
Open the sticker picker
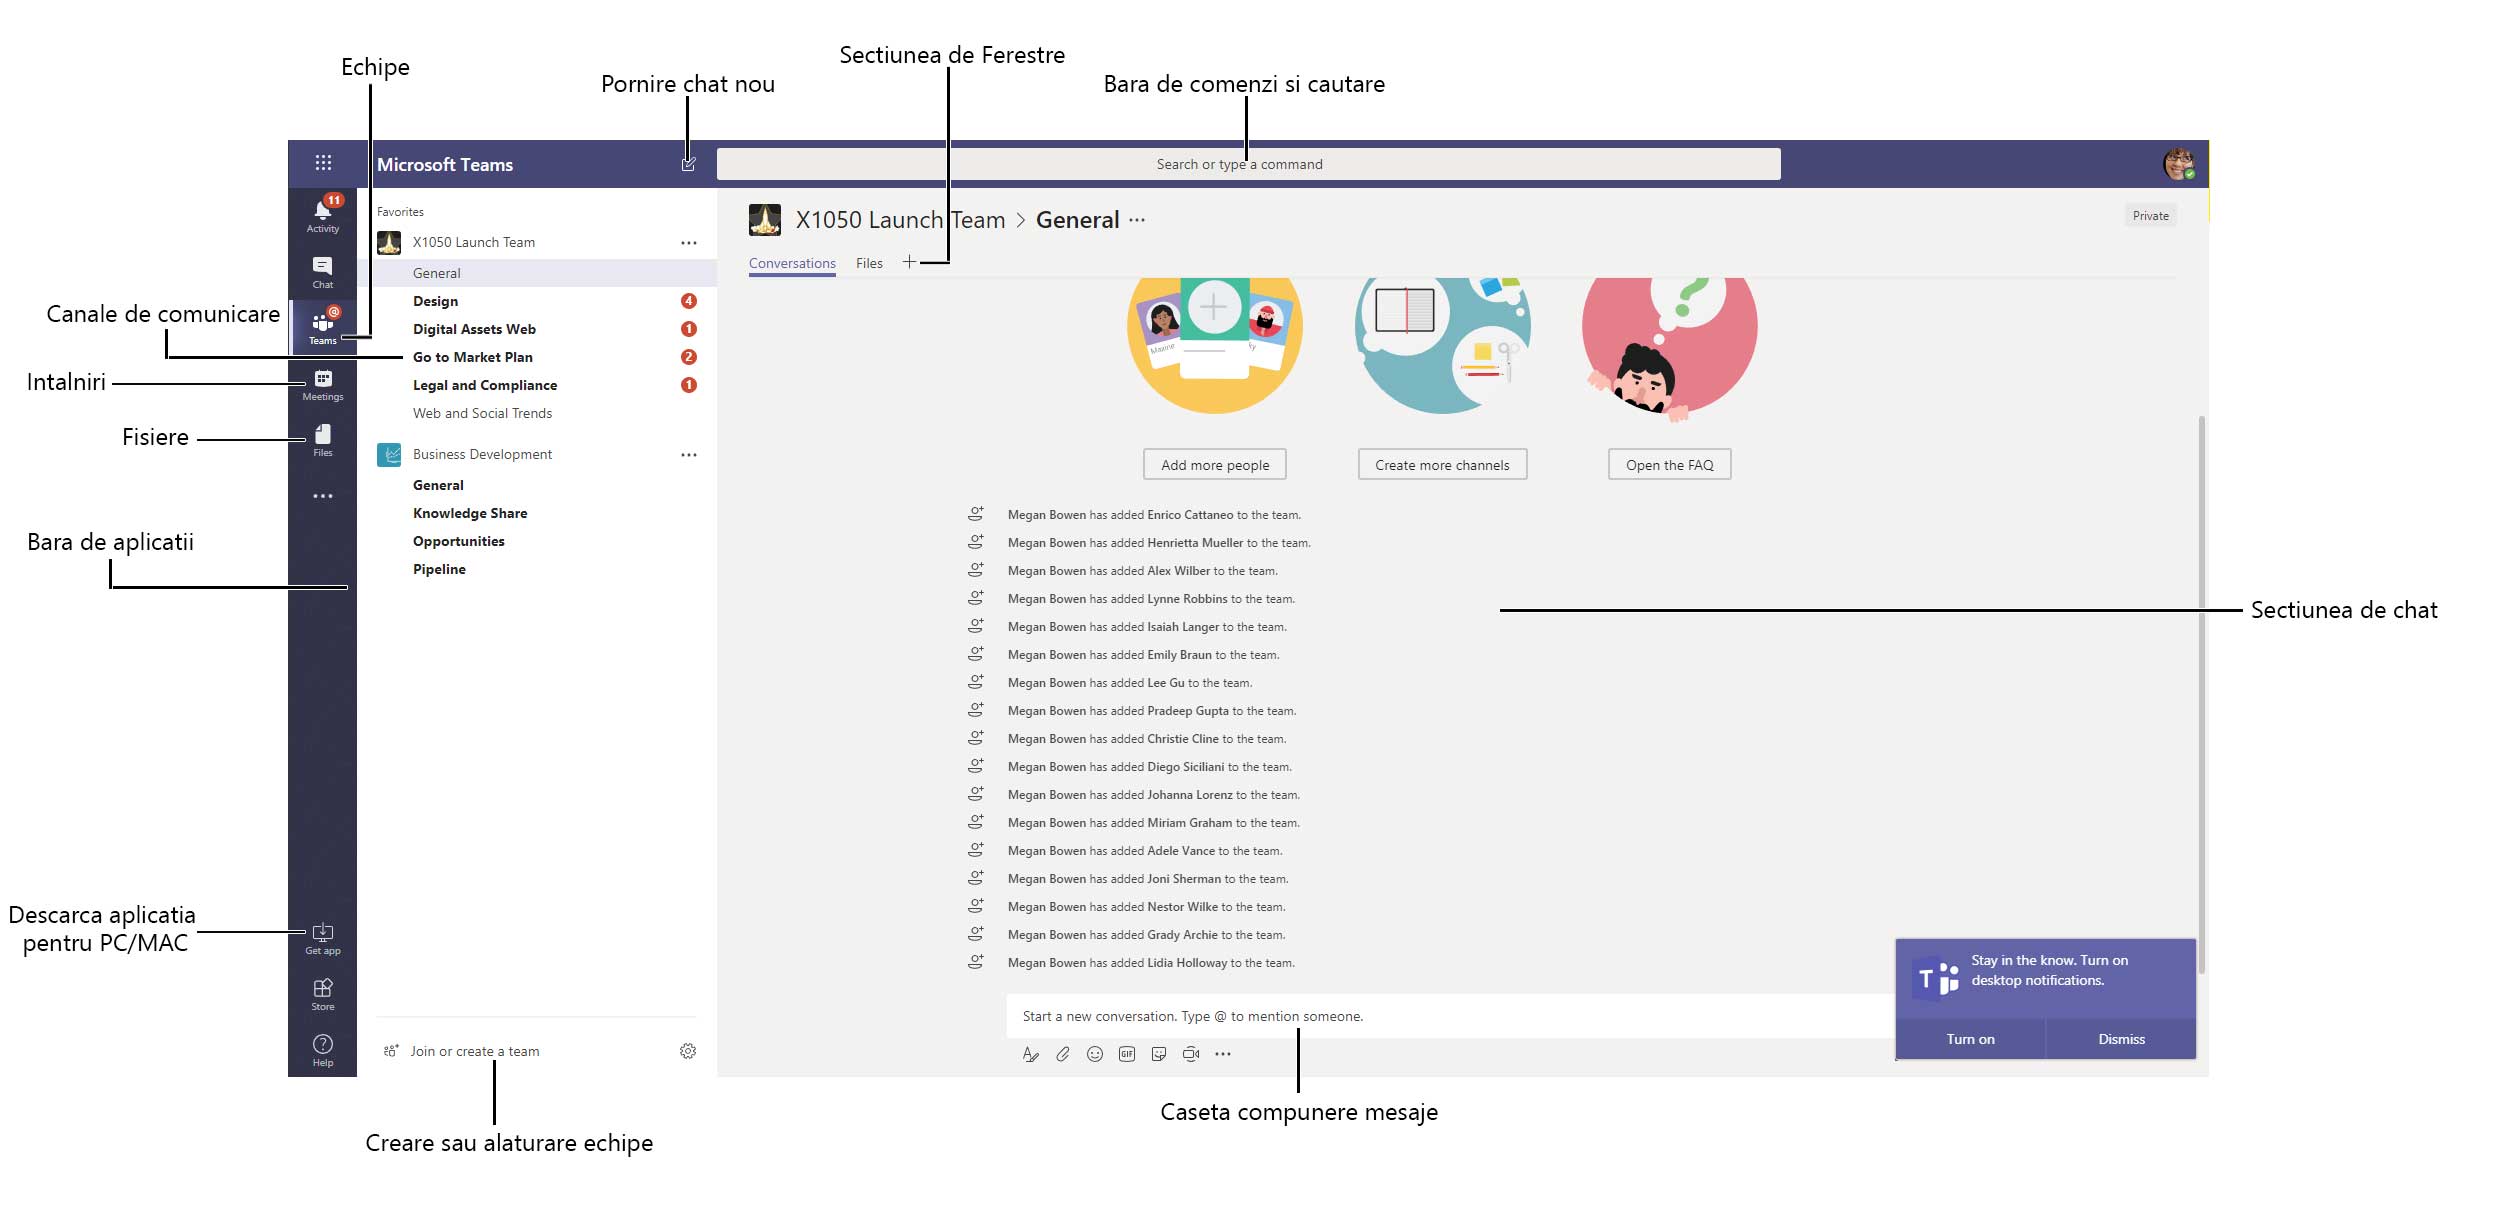click(x=1159, y=1054)
